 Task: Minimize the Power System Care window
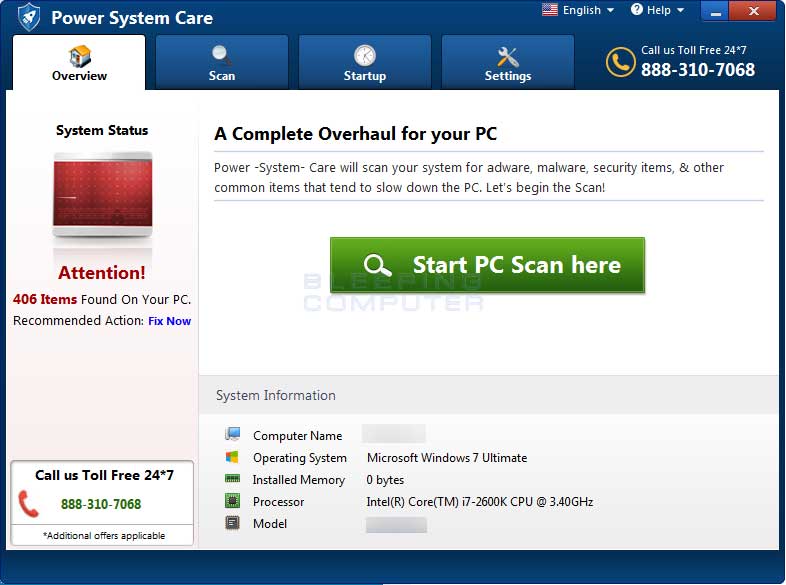[x=718, y=12]
